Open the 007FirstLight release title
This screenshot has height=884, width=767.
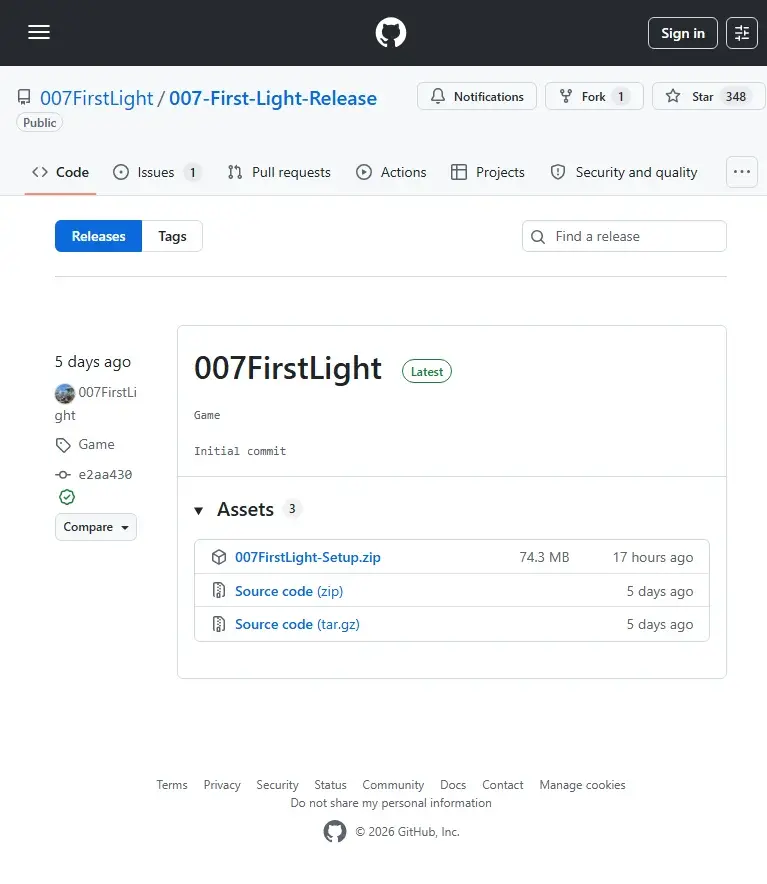(288, 368)
